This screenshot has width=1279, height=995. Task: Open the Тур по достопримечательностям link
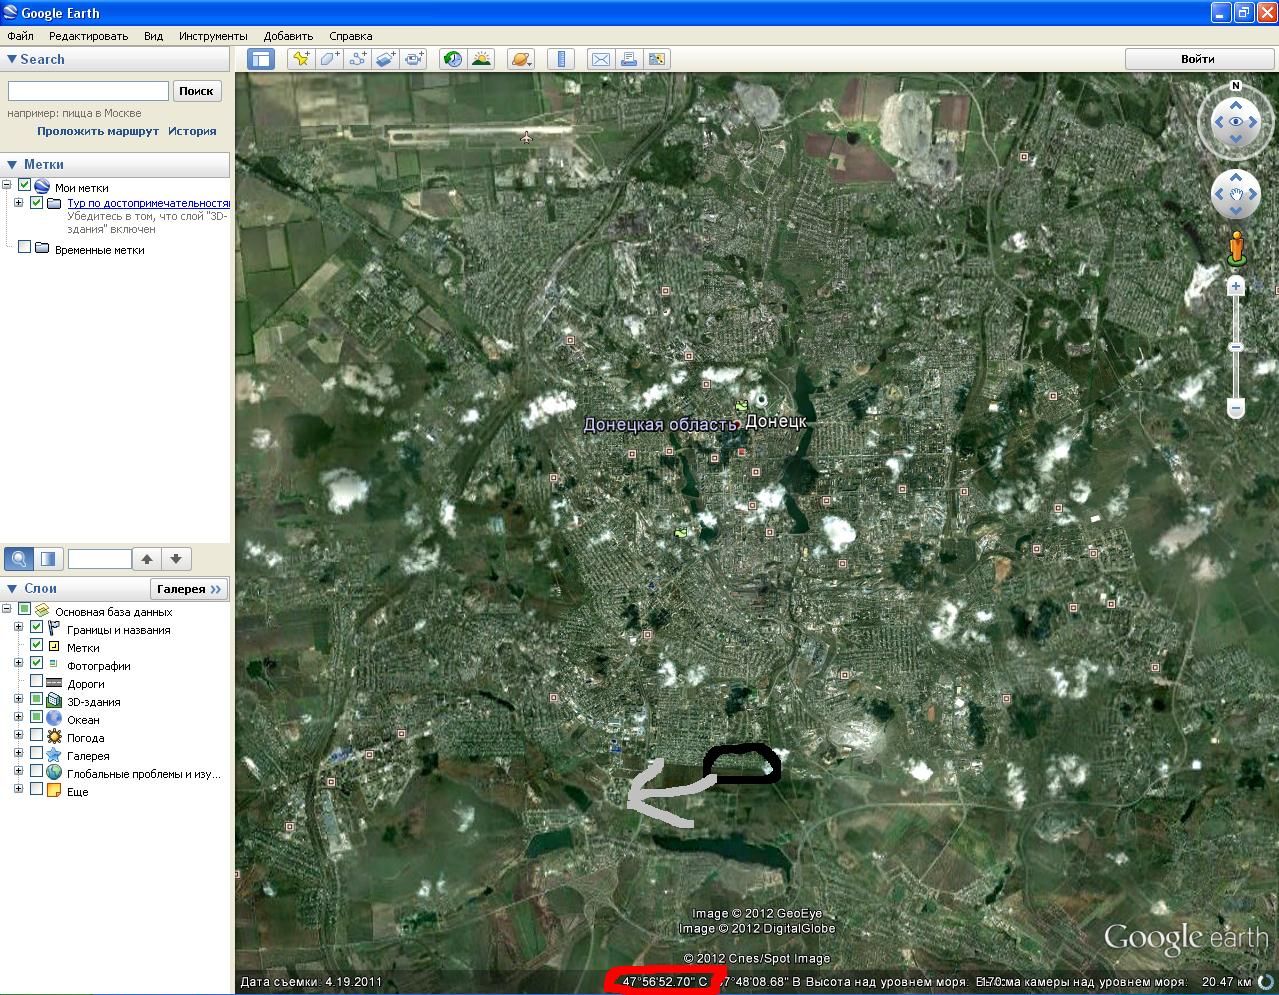click(x=148, y=203)
